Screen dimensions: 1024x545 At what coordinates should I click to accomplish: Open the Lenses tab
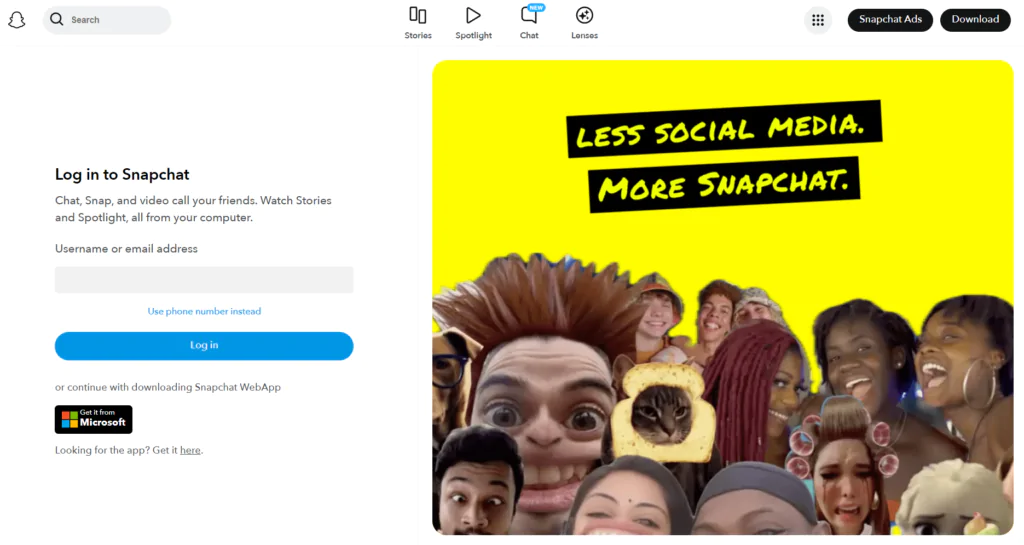pos(584,23)
